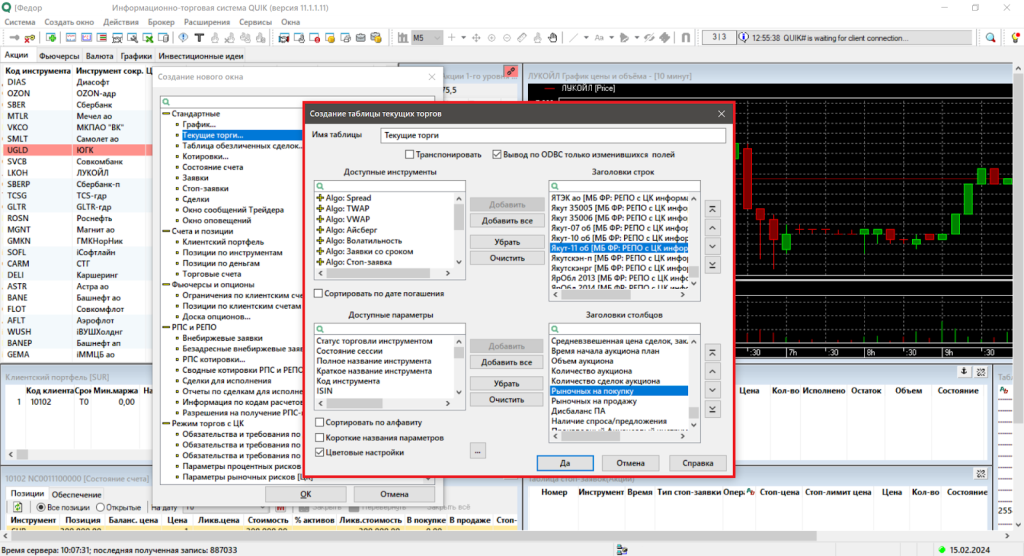Open the Сервисы menu
The image size is (1024, 556).
click(255, 22)
